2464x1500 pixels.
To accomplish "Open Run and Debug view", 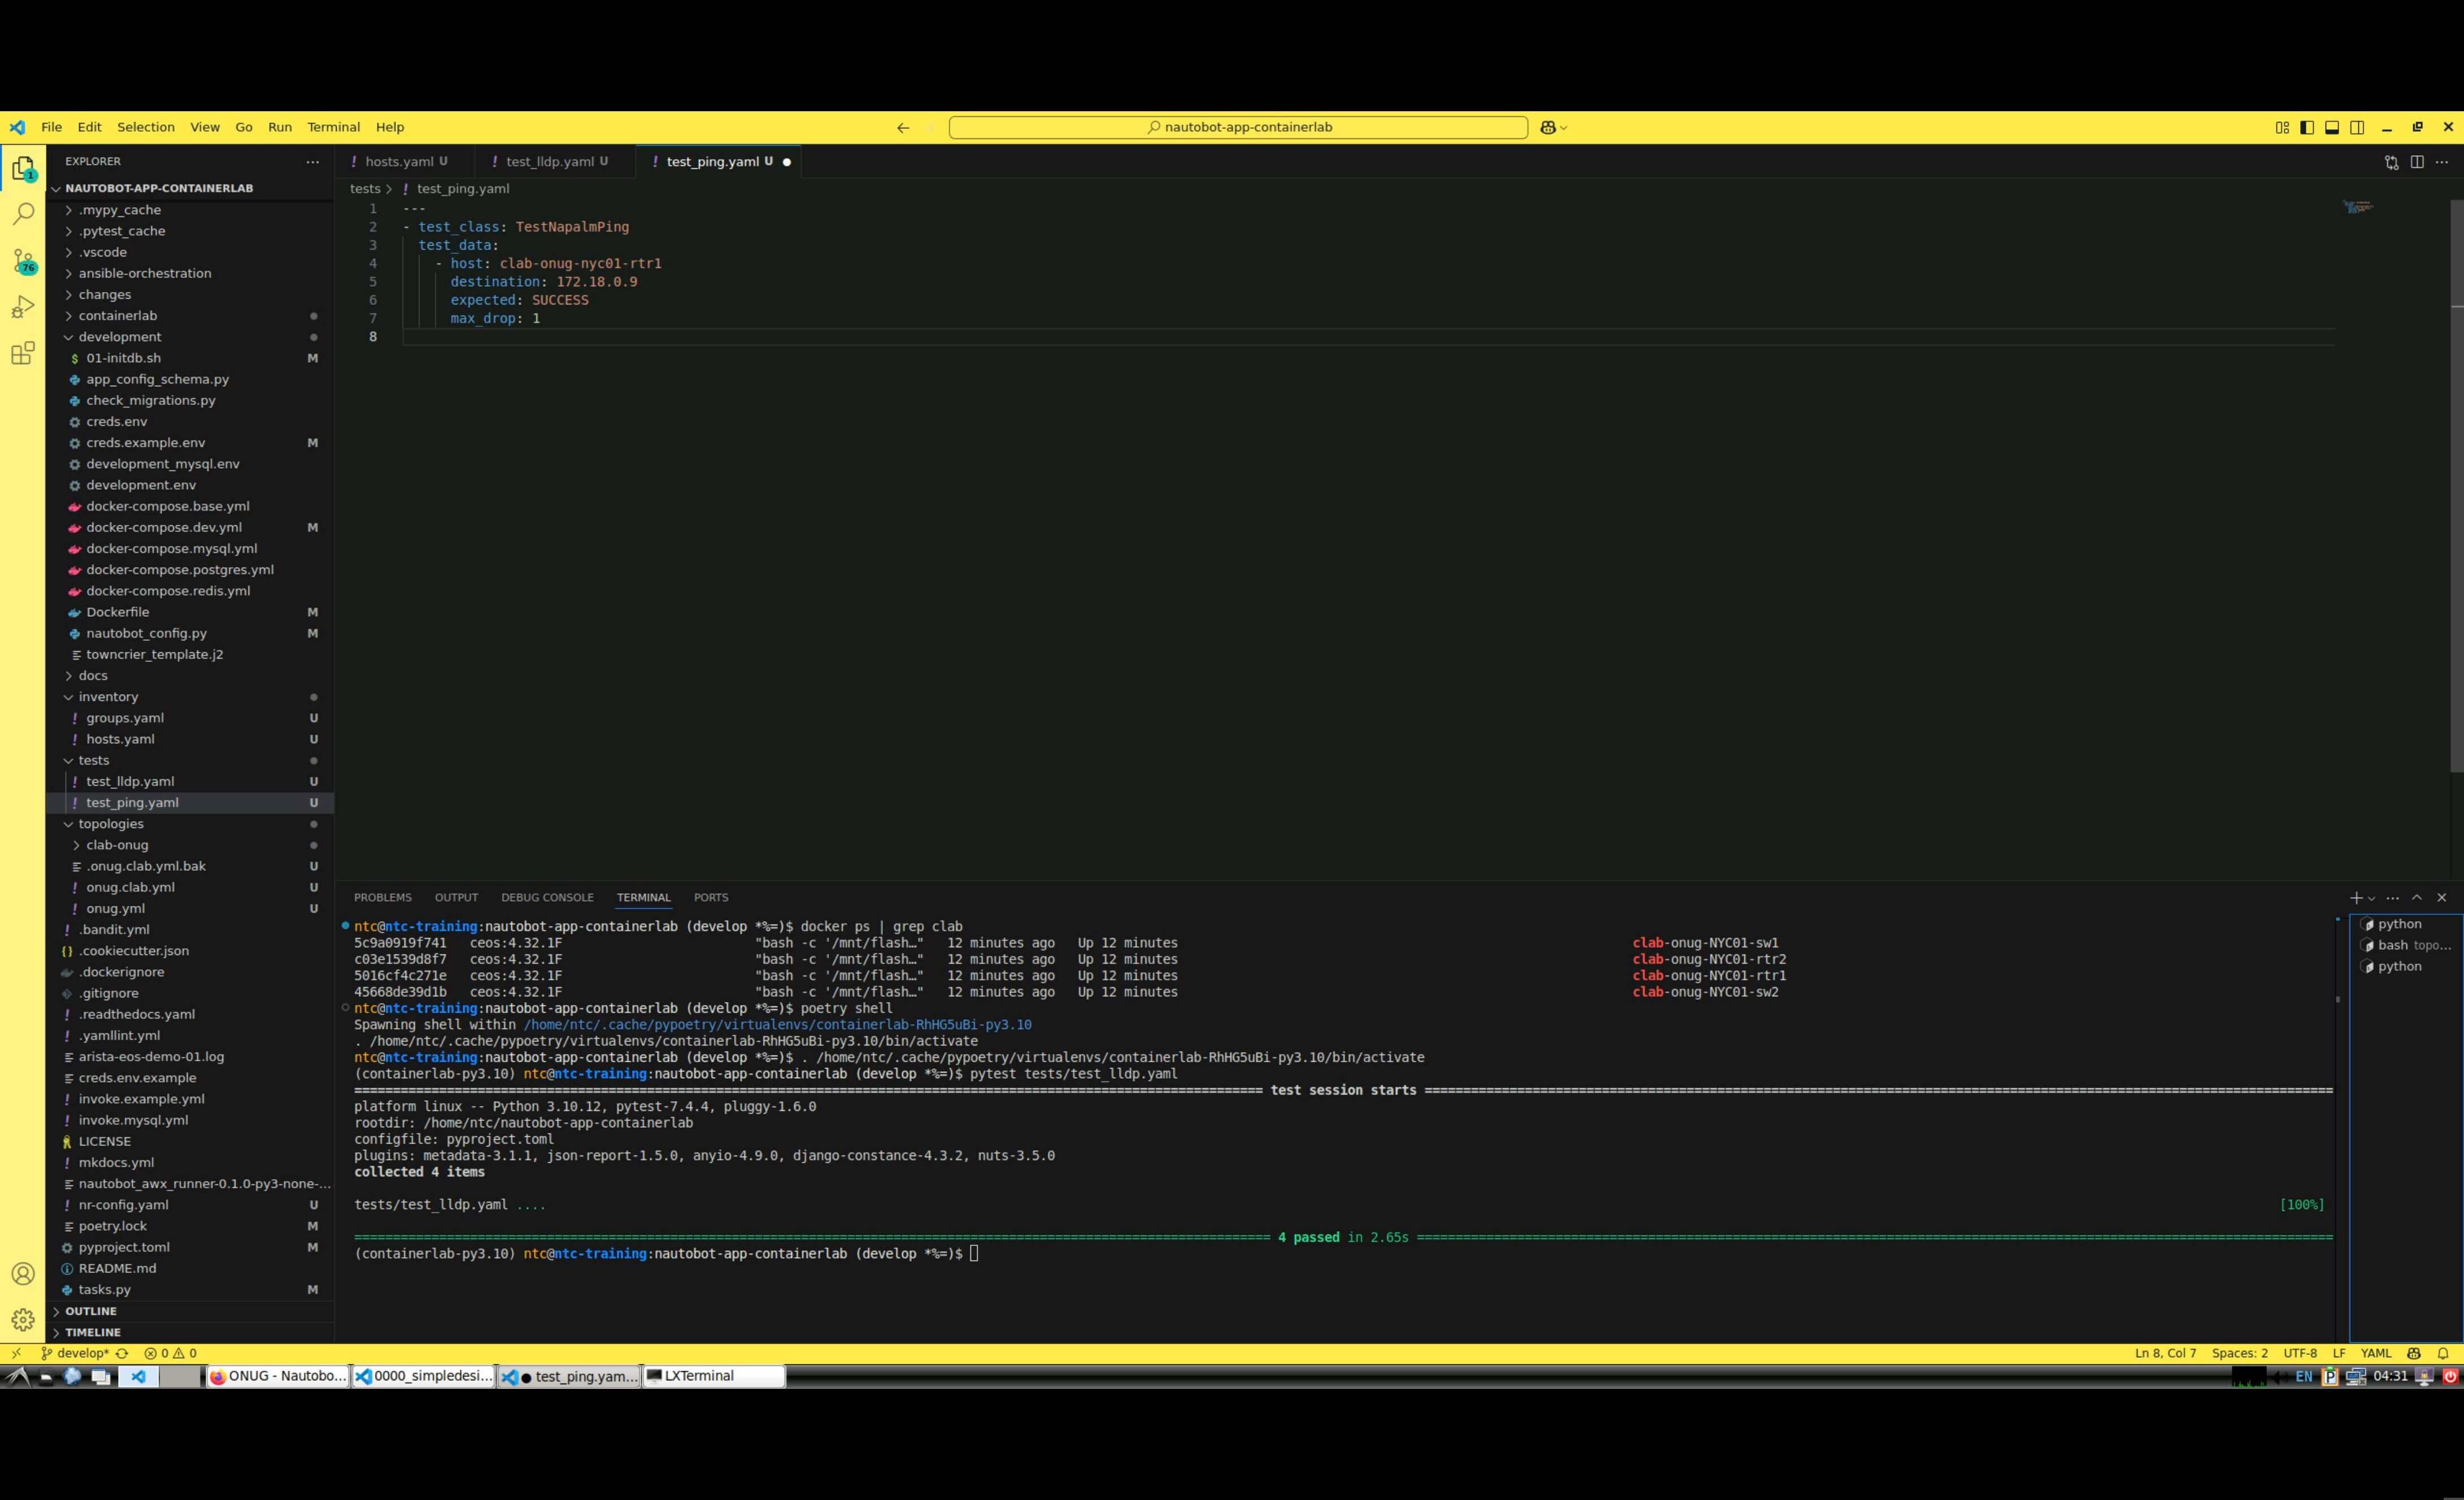I will 23,307.
